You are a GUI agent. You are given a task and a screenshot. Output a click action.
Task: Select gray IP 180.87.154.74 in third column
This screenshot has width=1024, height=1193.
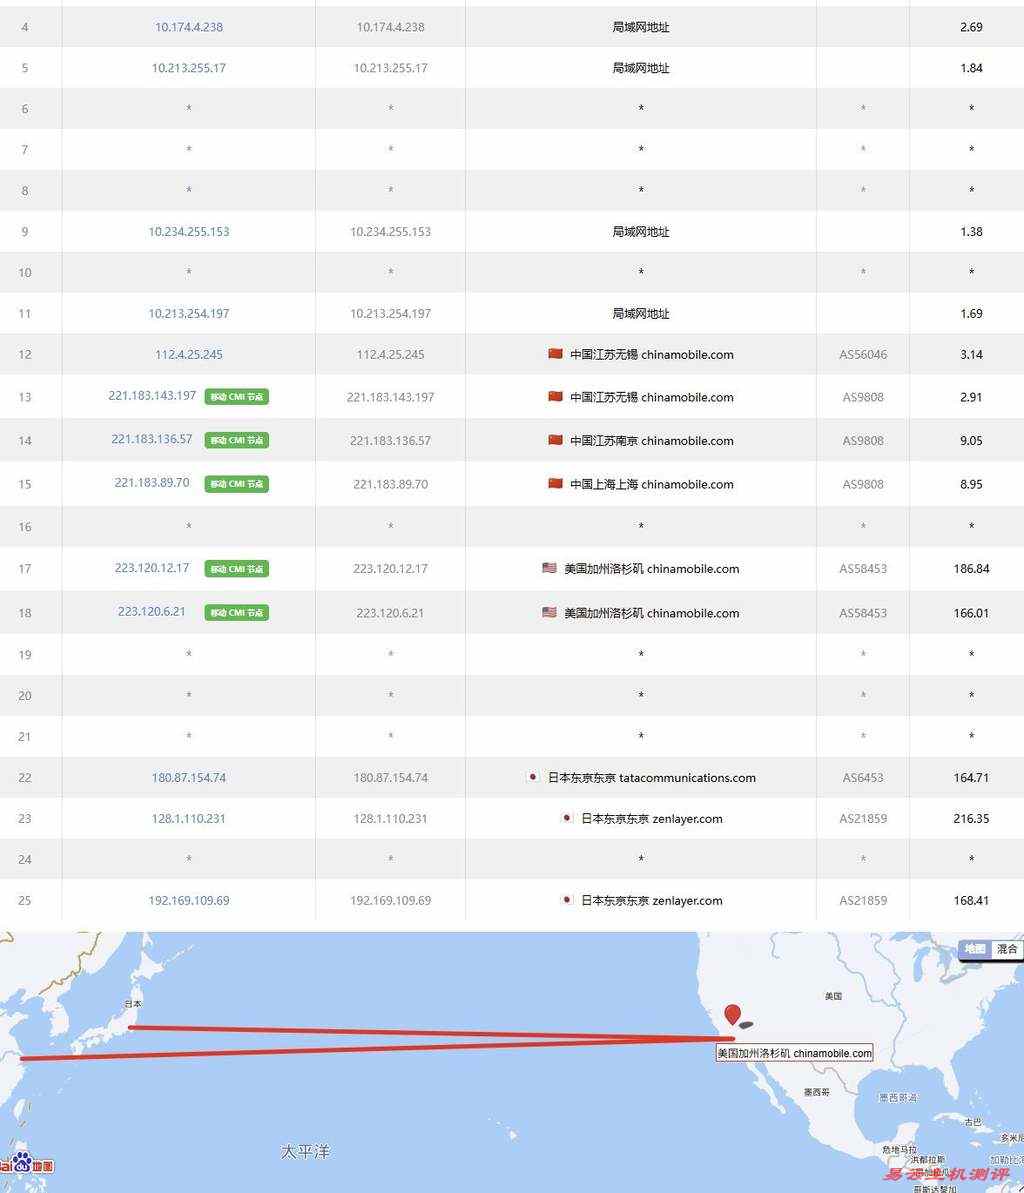click(390, 778)
